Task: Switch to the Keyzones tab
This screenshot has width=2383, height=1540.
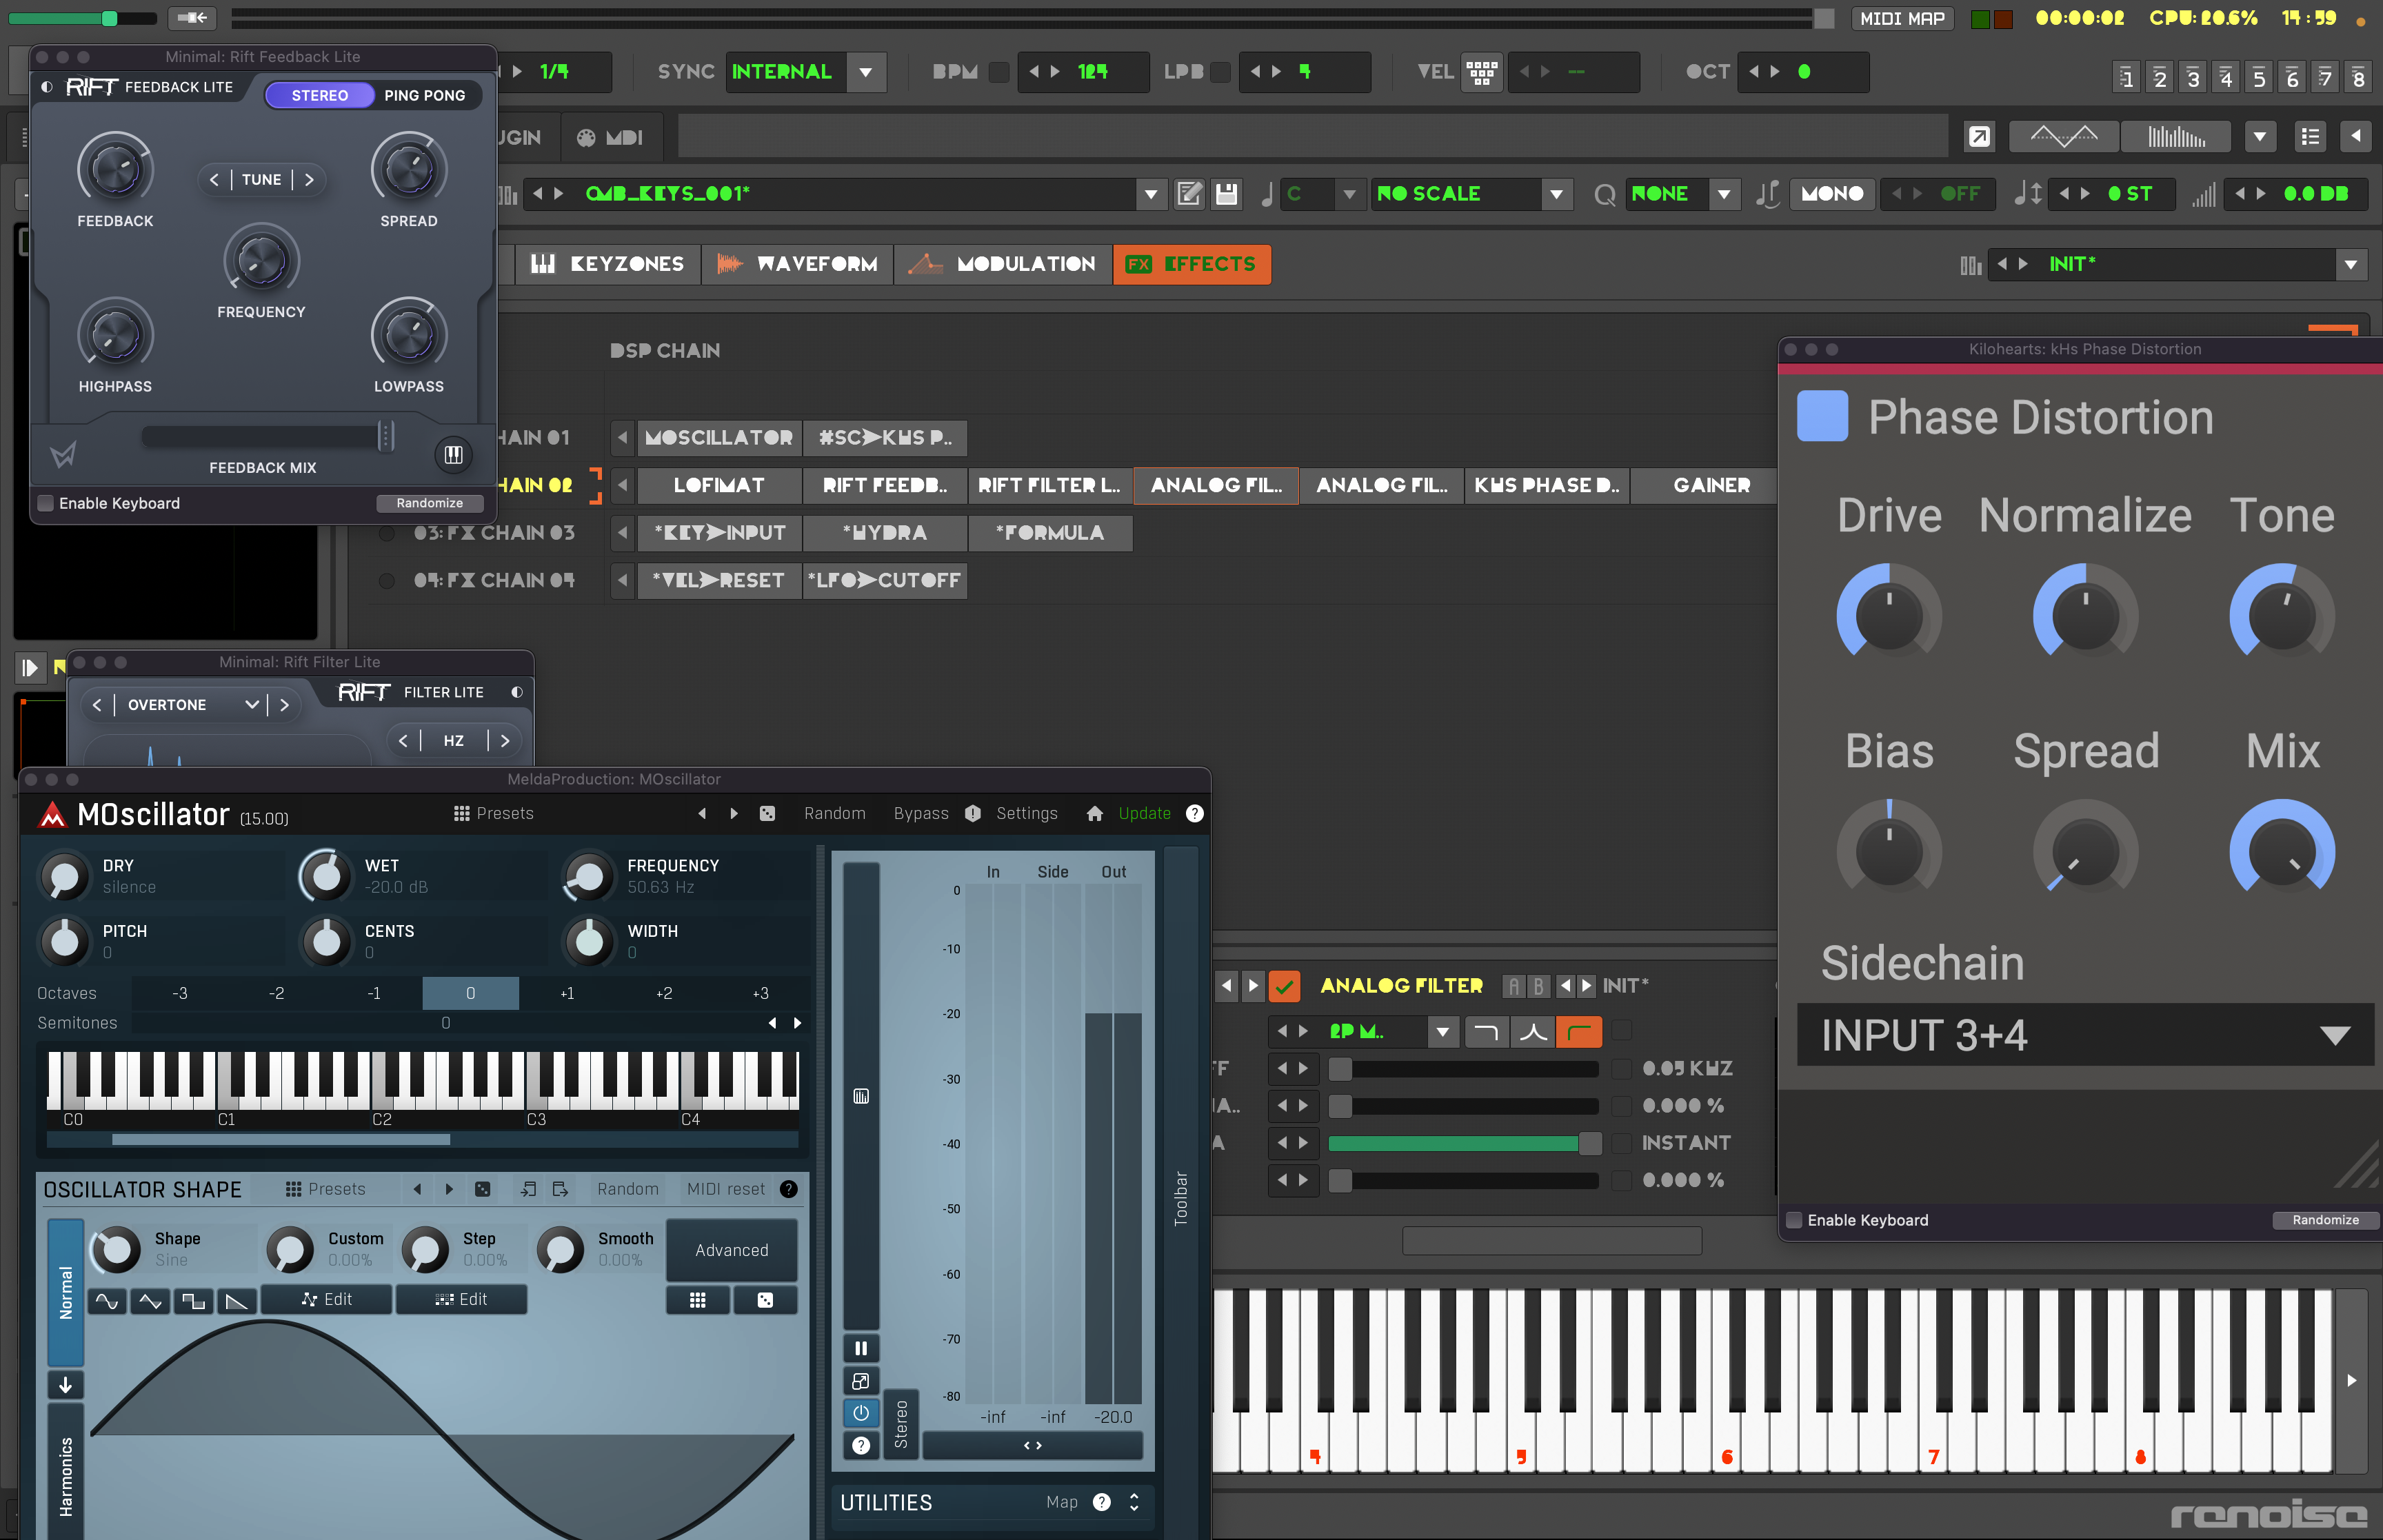Action: tap(607, 264)
